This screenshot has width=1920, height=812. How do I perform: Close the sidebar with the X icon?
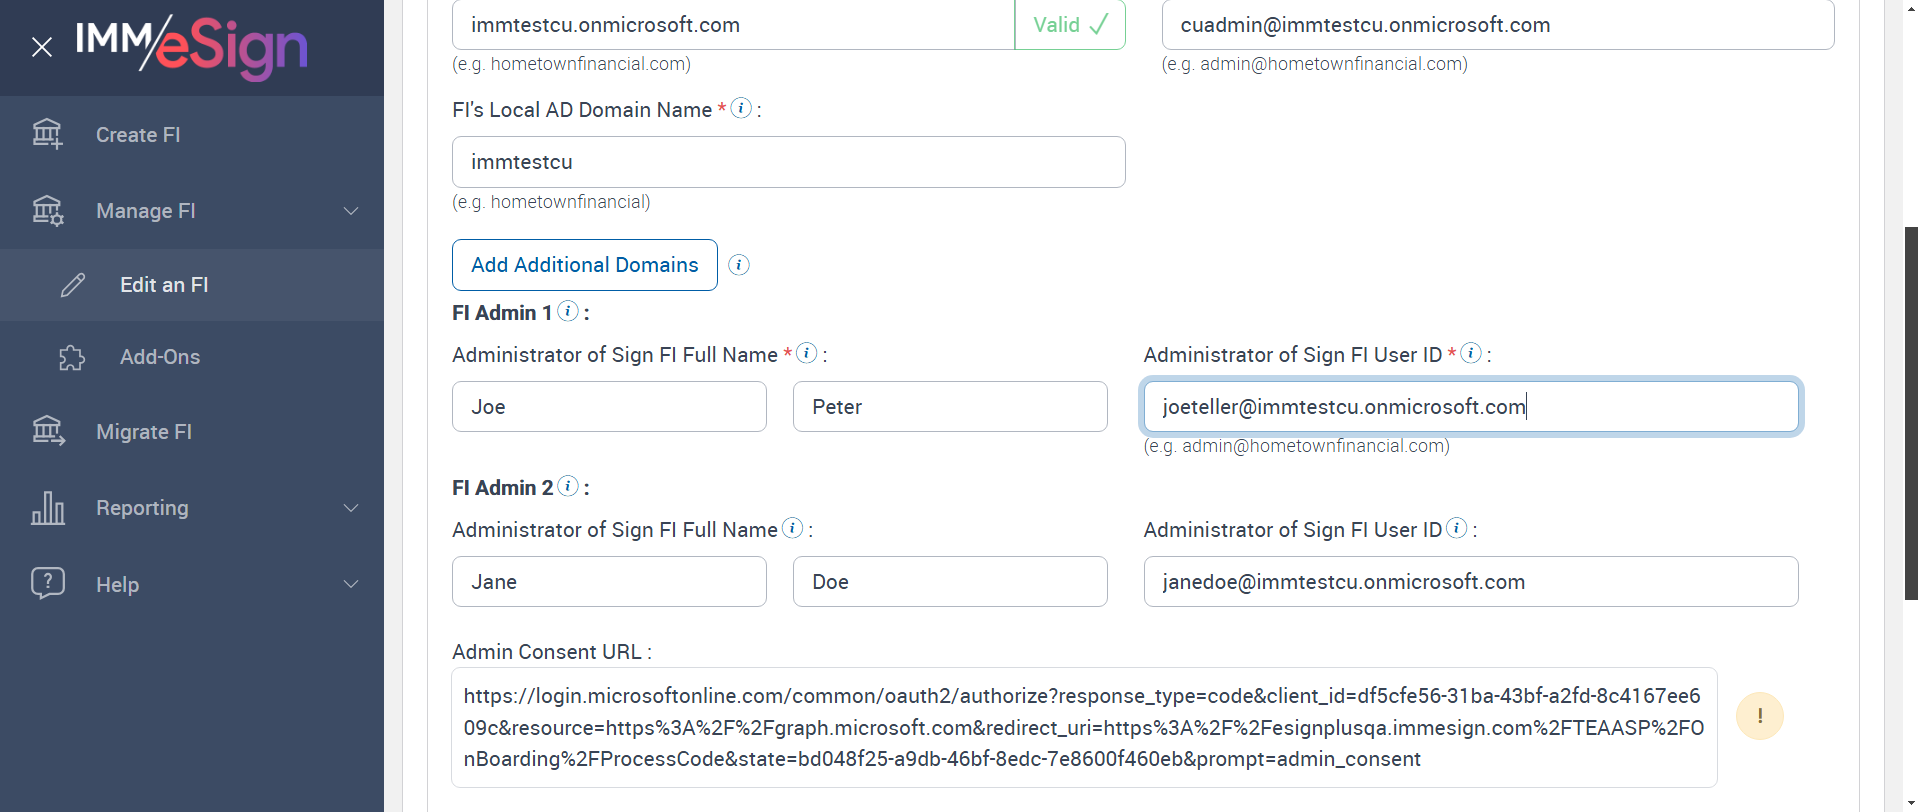coord(42,47)
